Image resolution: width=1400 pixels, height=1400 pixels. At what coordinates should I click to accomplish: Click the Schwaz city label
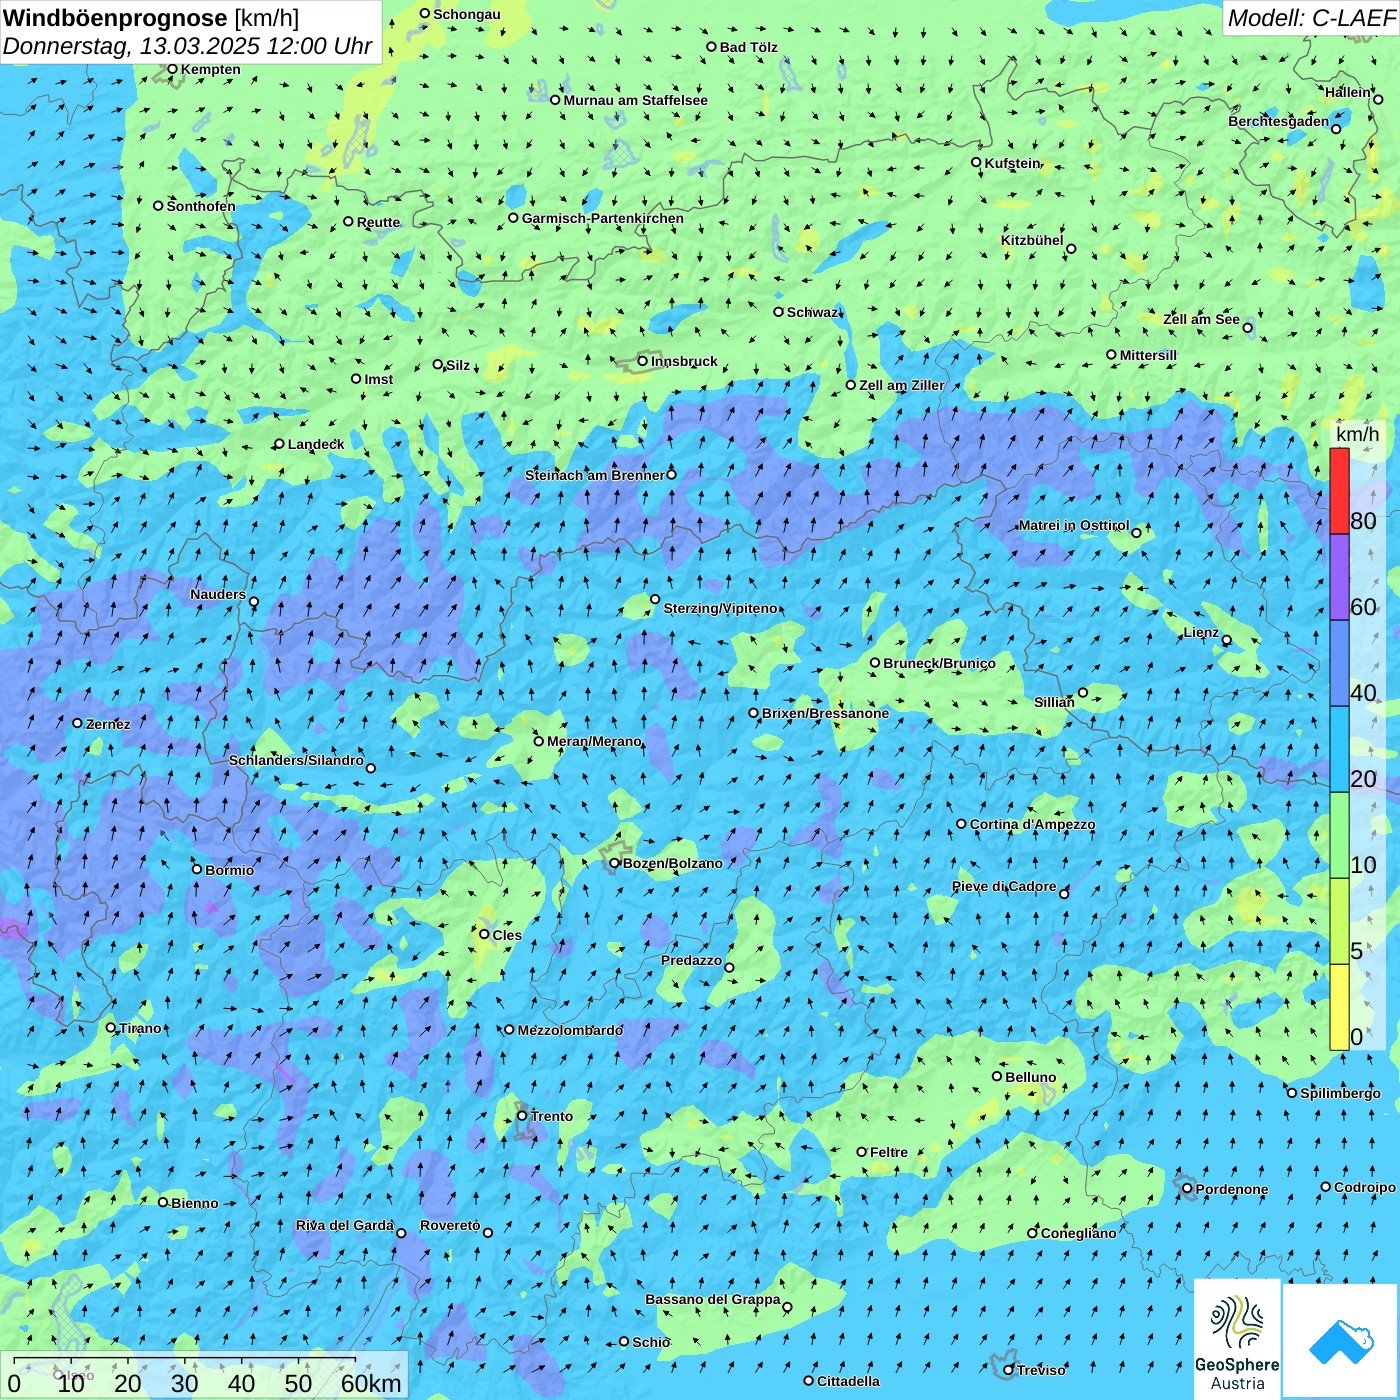[812, 312]
